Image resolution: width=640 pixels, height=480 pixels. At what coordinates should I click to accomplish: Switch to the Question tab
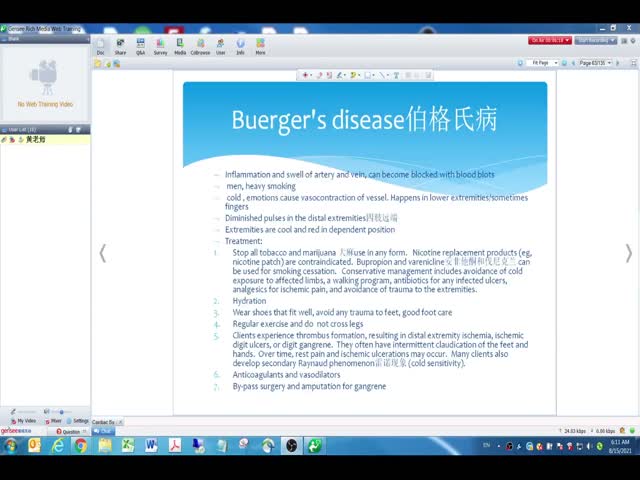point(68,431)
